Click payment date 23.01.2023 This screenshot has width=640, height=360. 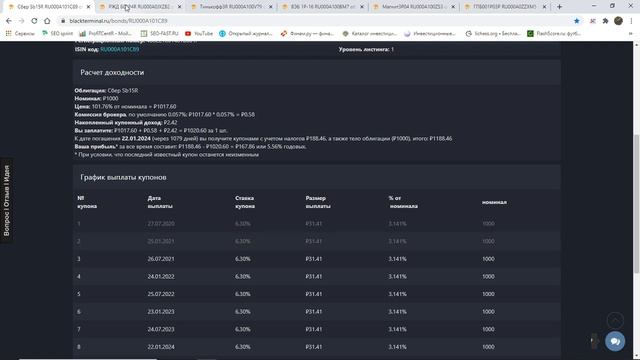pos(161,312)
